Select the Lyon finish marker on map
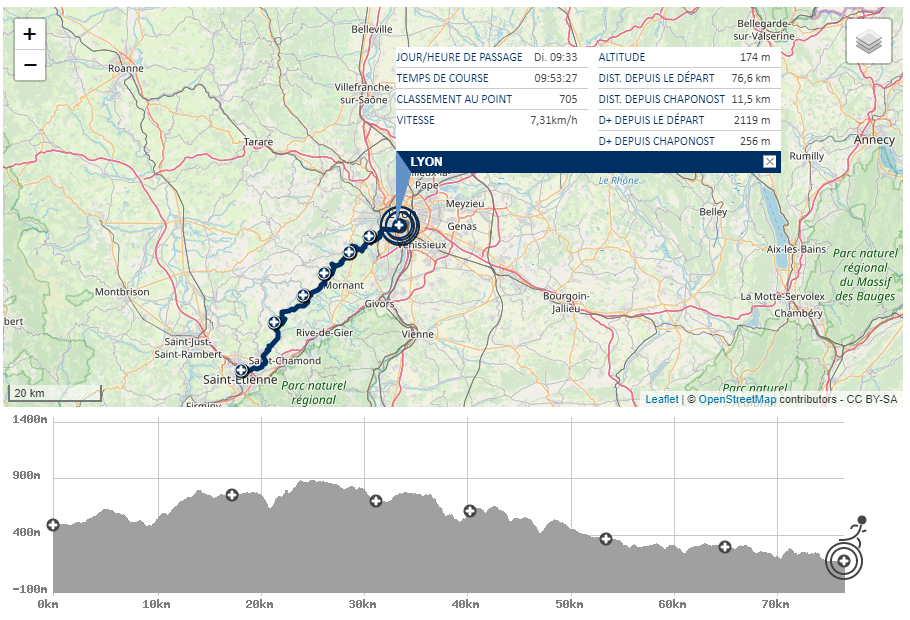Image resolution: width=910 pixels, height=620 pixels. (399, 226)
